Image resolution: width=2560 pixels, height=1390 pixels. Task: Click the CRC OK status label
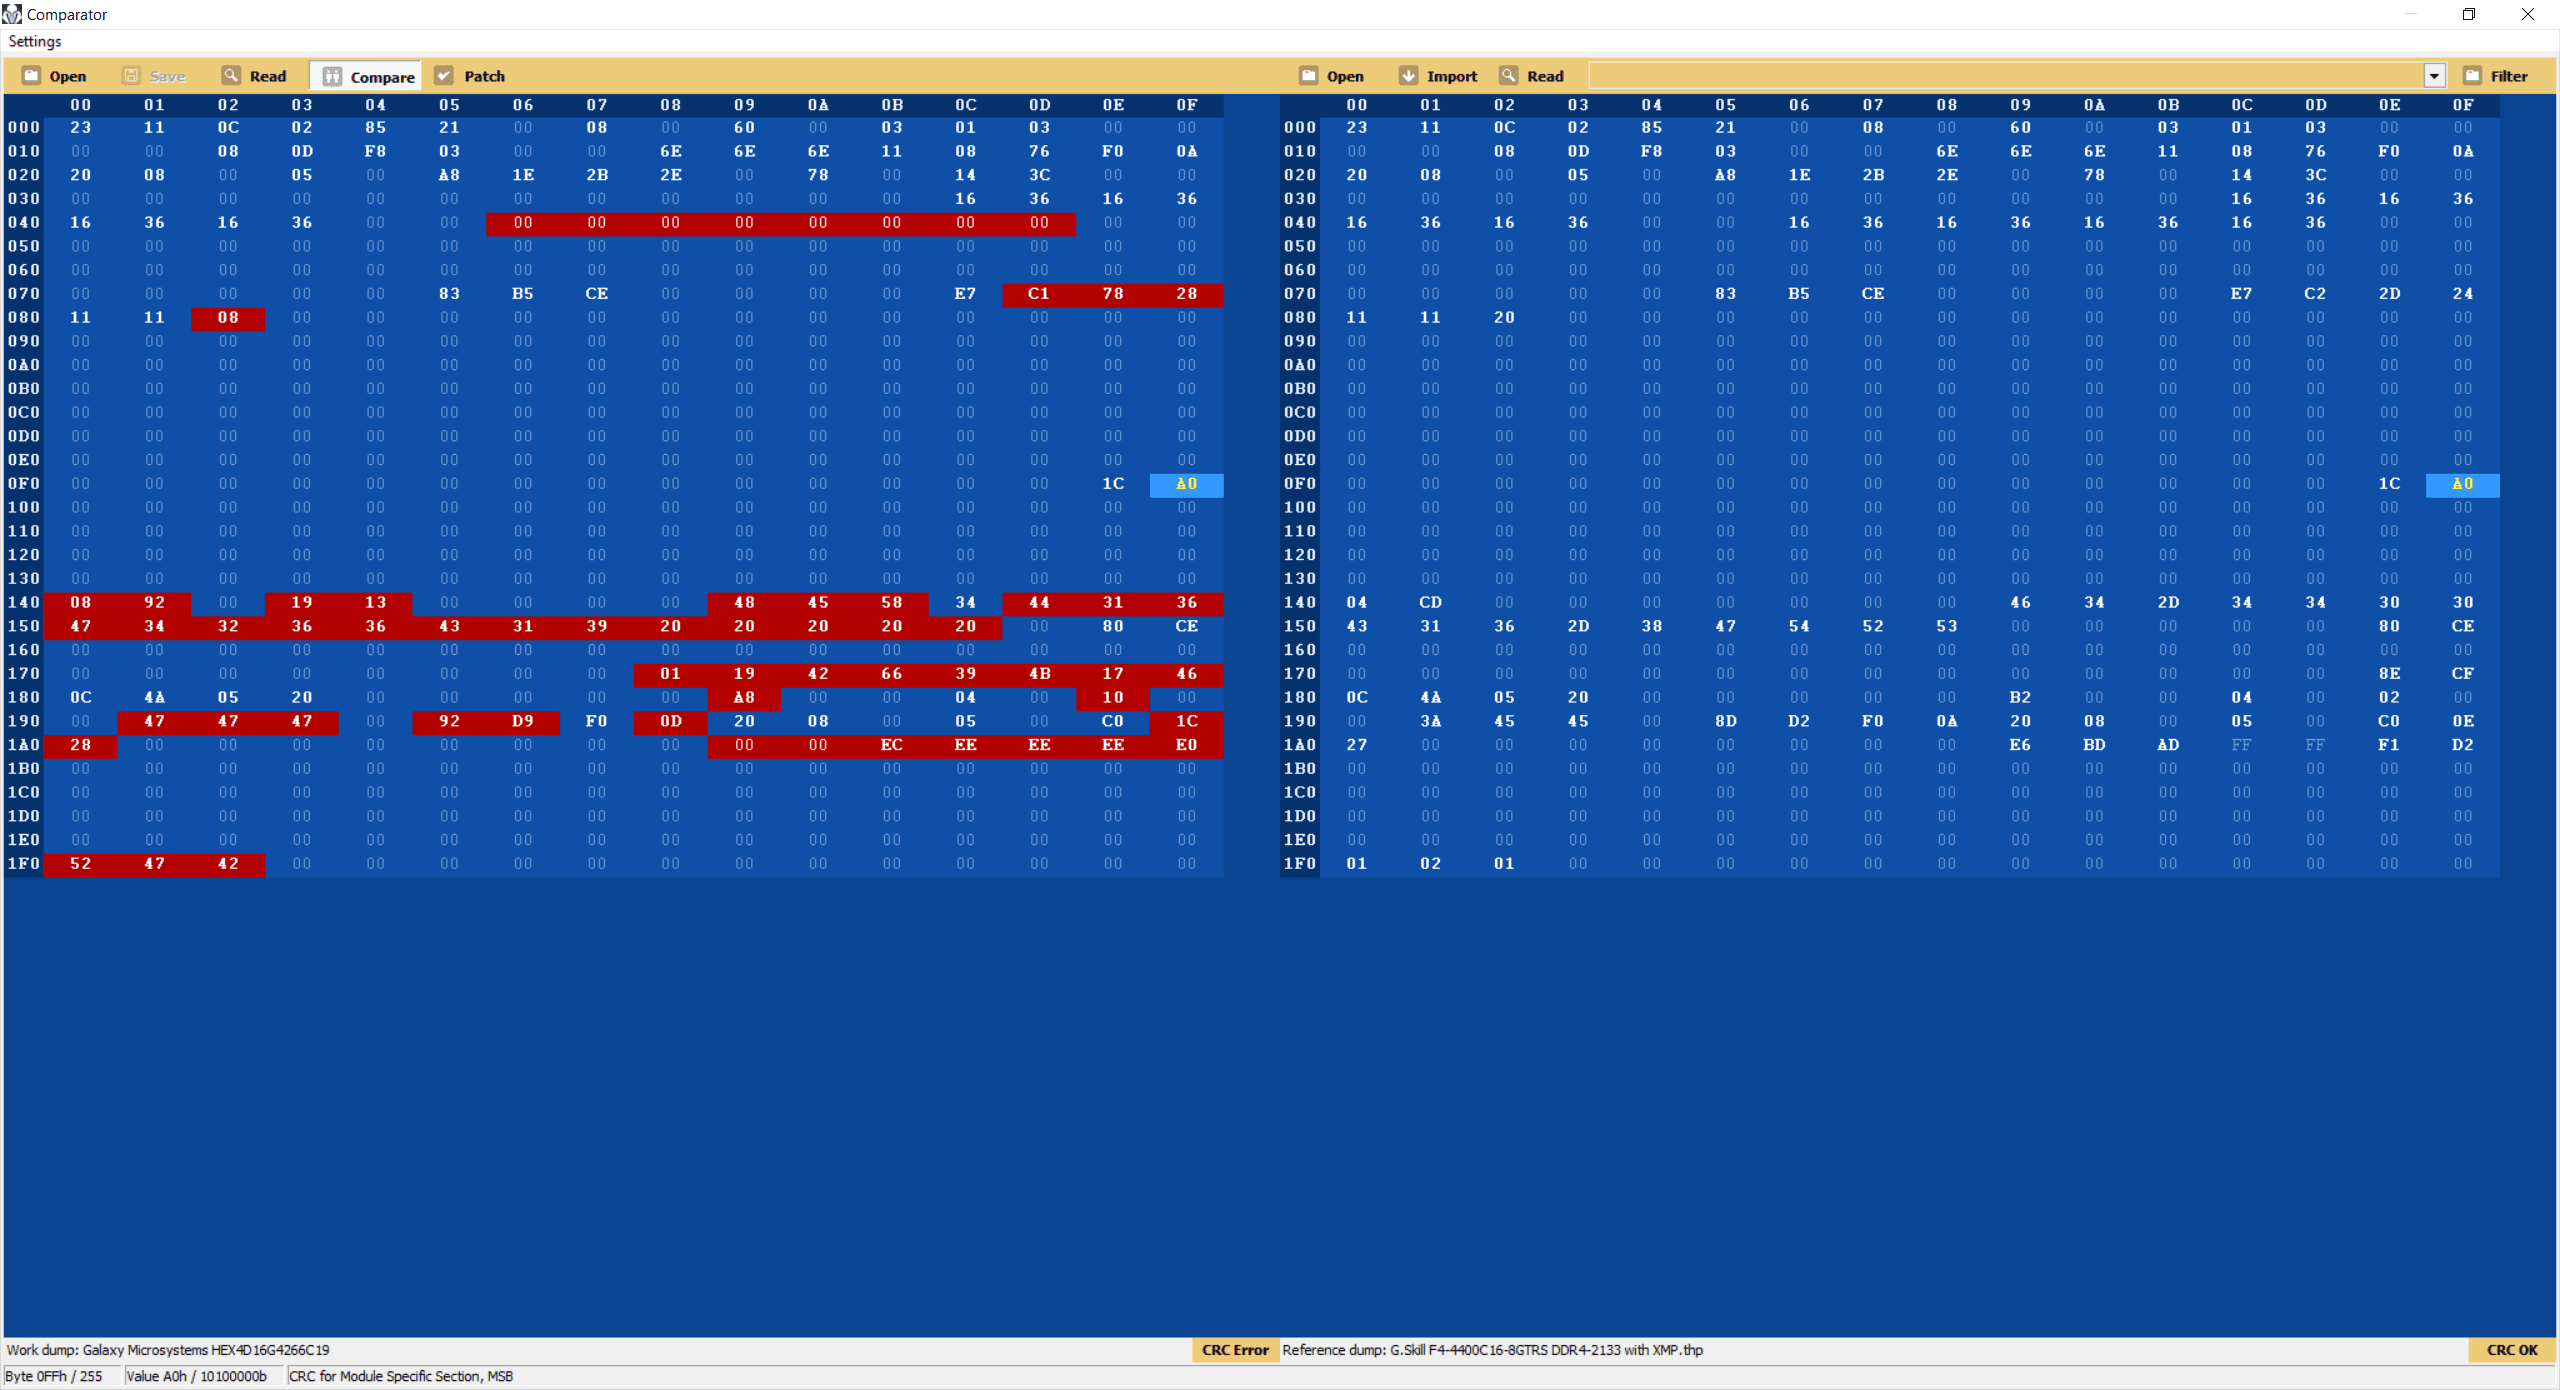pos(2512,1350)
